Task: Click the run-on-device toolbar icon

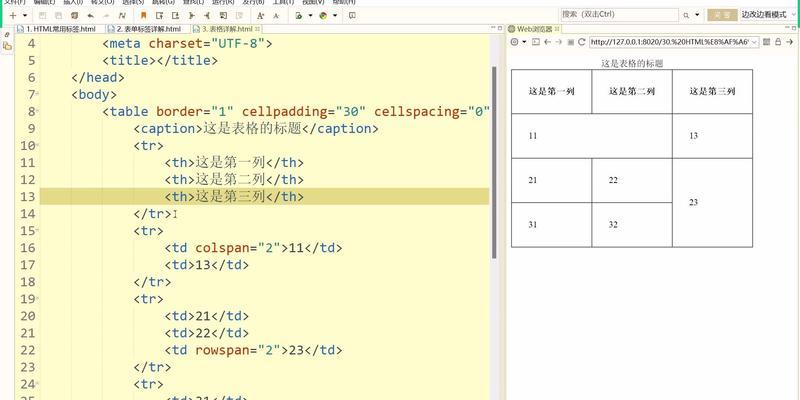Action: click(299, 16)
